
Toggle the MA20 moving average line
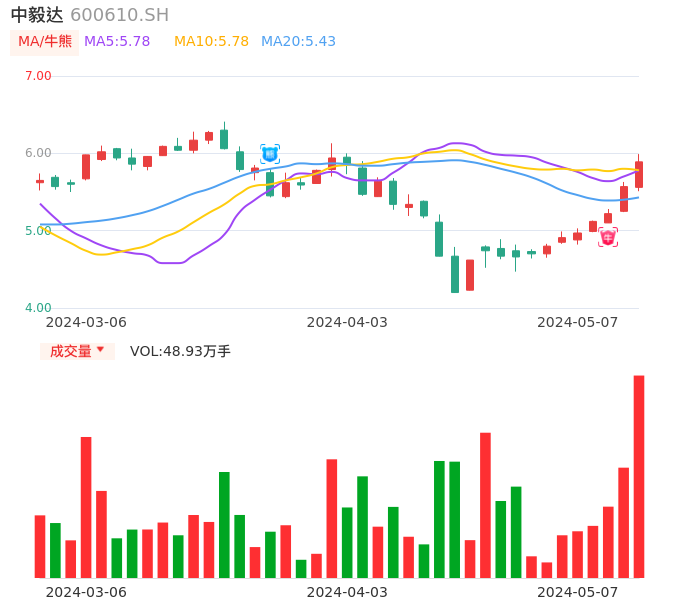click(x=298, y=42)
